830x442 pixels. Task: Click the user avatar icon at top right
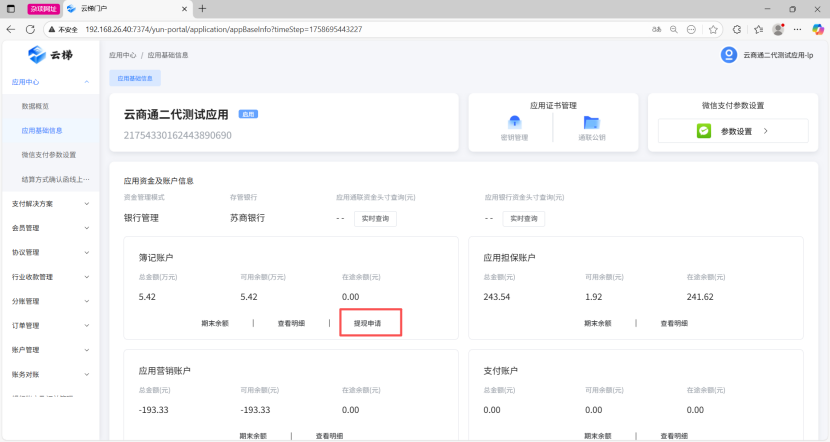[x=728, y=55]
